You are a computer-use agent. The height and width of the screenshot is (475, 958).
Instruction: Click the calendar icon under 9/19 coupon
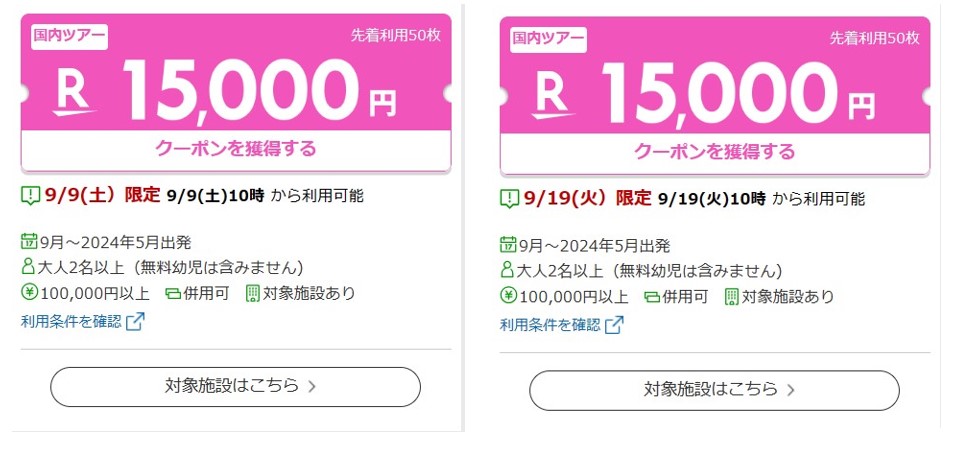pos(508,245)
